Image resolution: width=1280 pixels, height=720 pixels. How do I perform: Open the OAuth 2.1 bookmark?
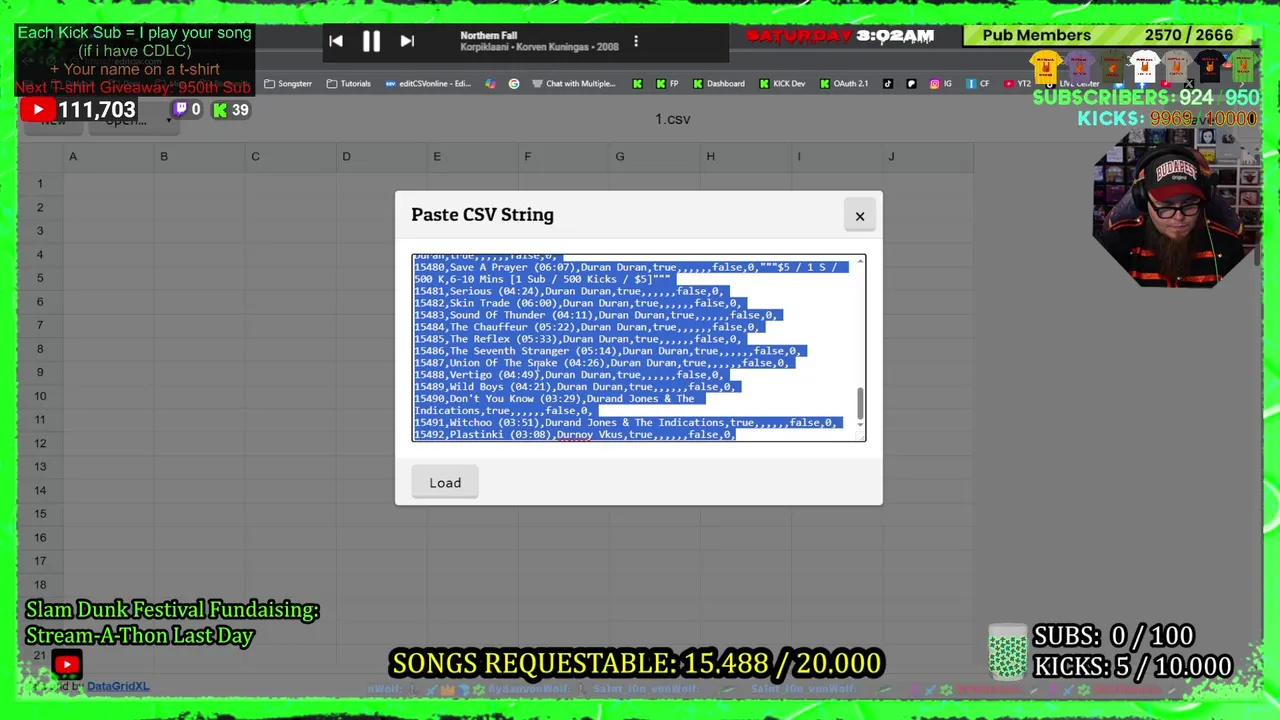point(844,84)
